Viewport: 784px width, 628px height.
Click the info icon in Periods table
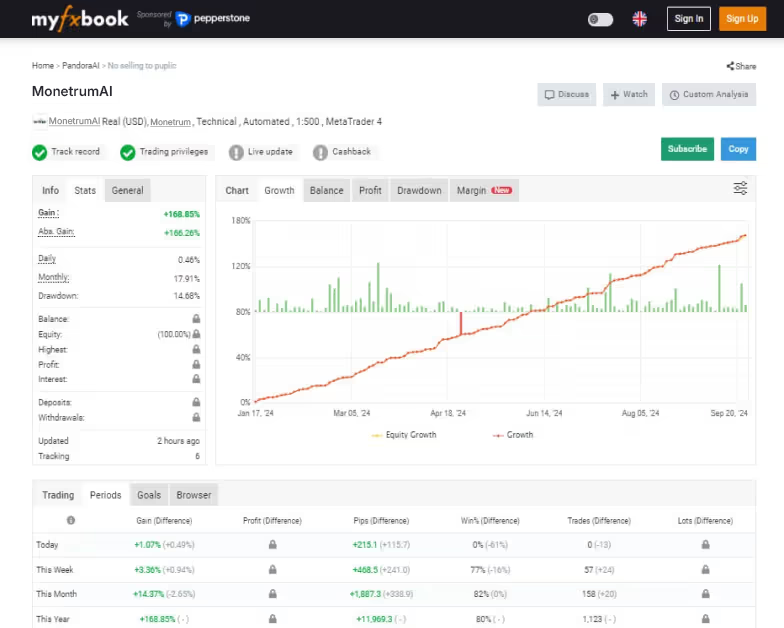(x=70, y=521)
